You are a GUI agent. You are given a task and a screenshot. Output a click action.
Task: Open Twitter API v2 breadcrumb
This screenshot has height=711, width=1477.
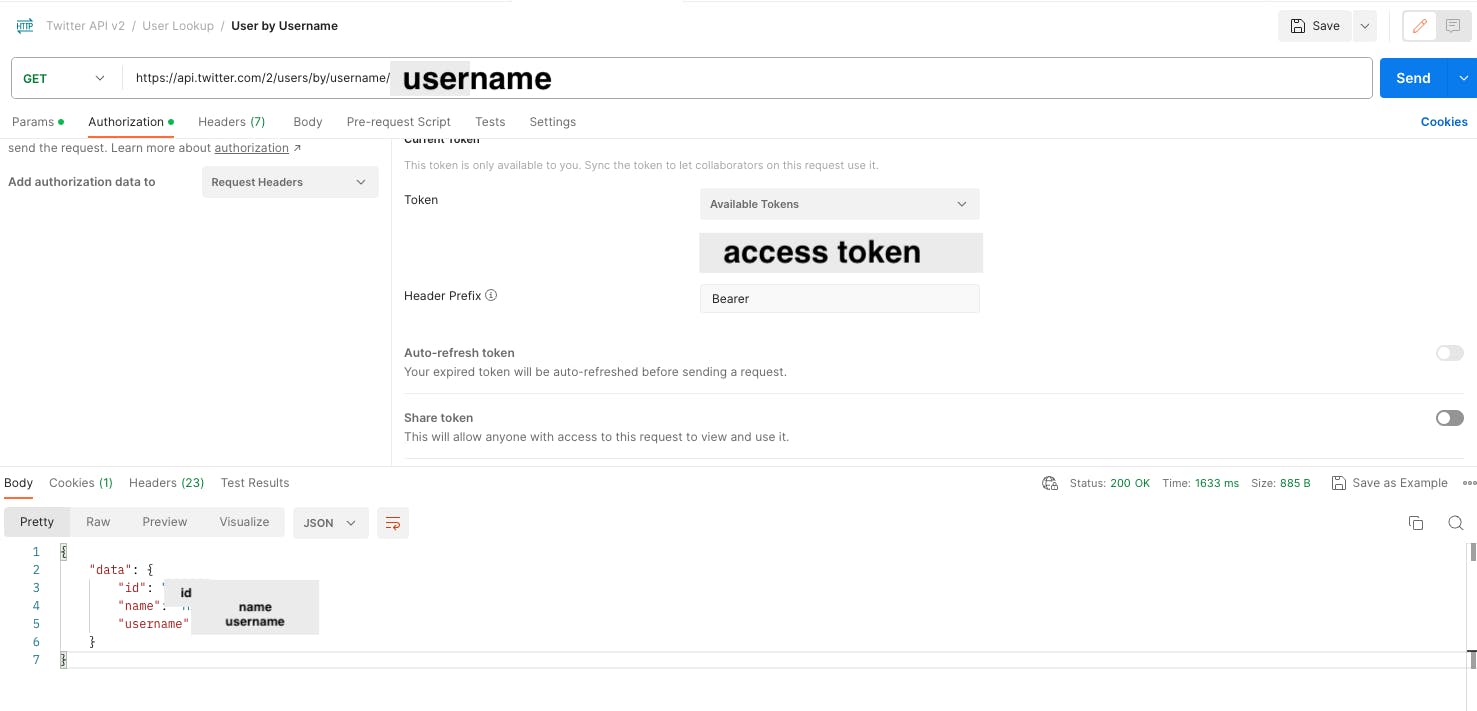click(85, 26)
